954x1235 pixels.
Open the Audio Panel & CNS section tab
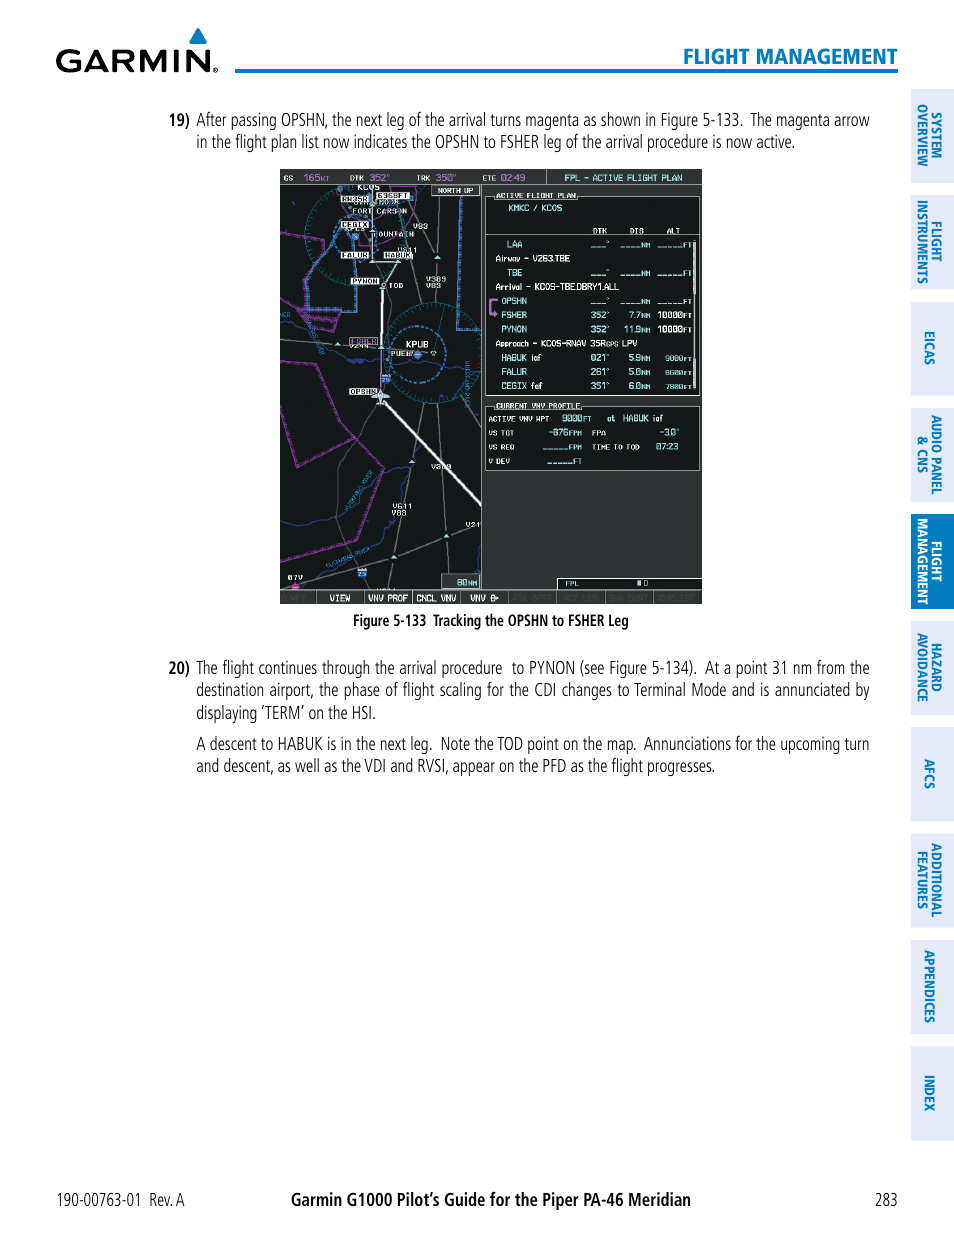[931, 455]
